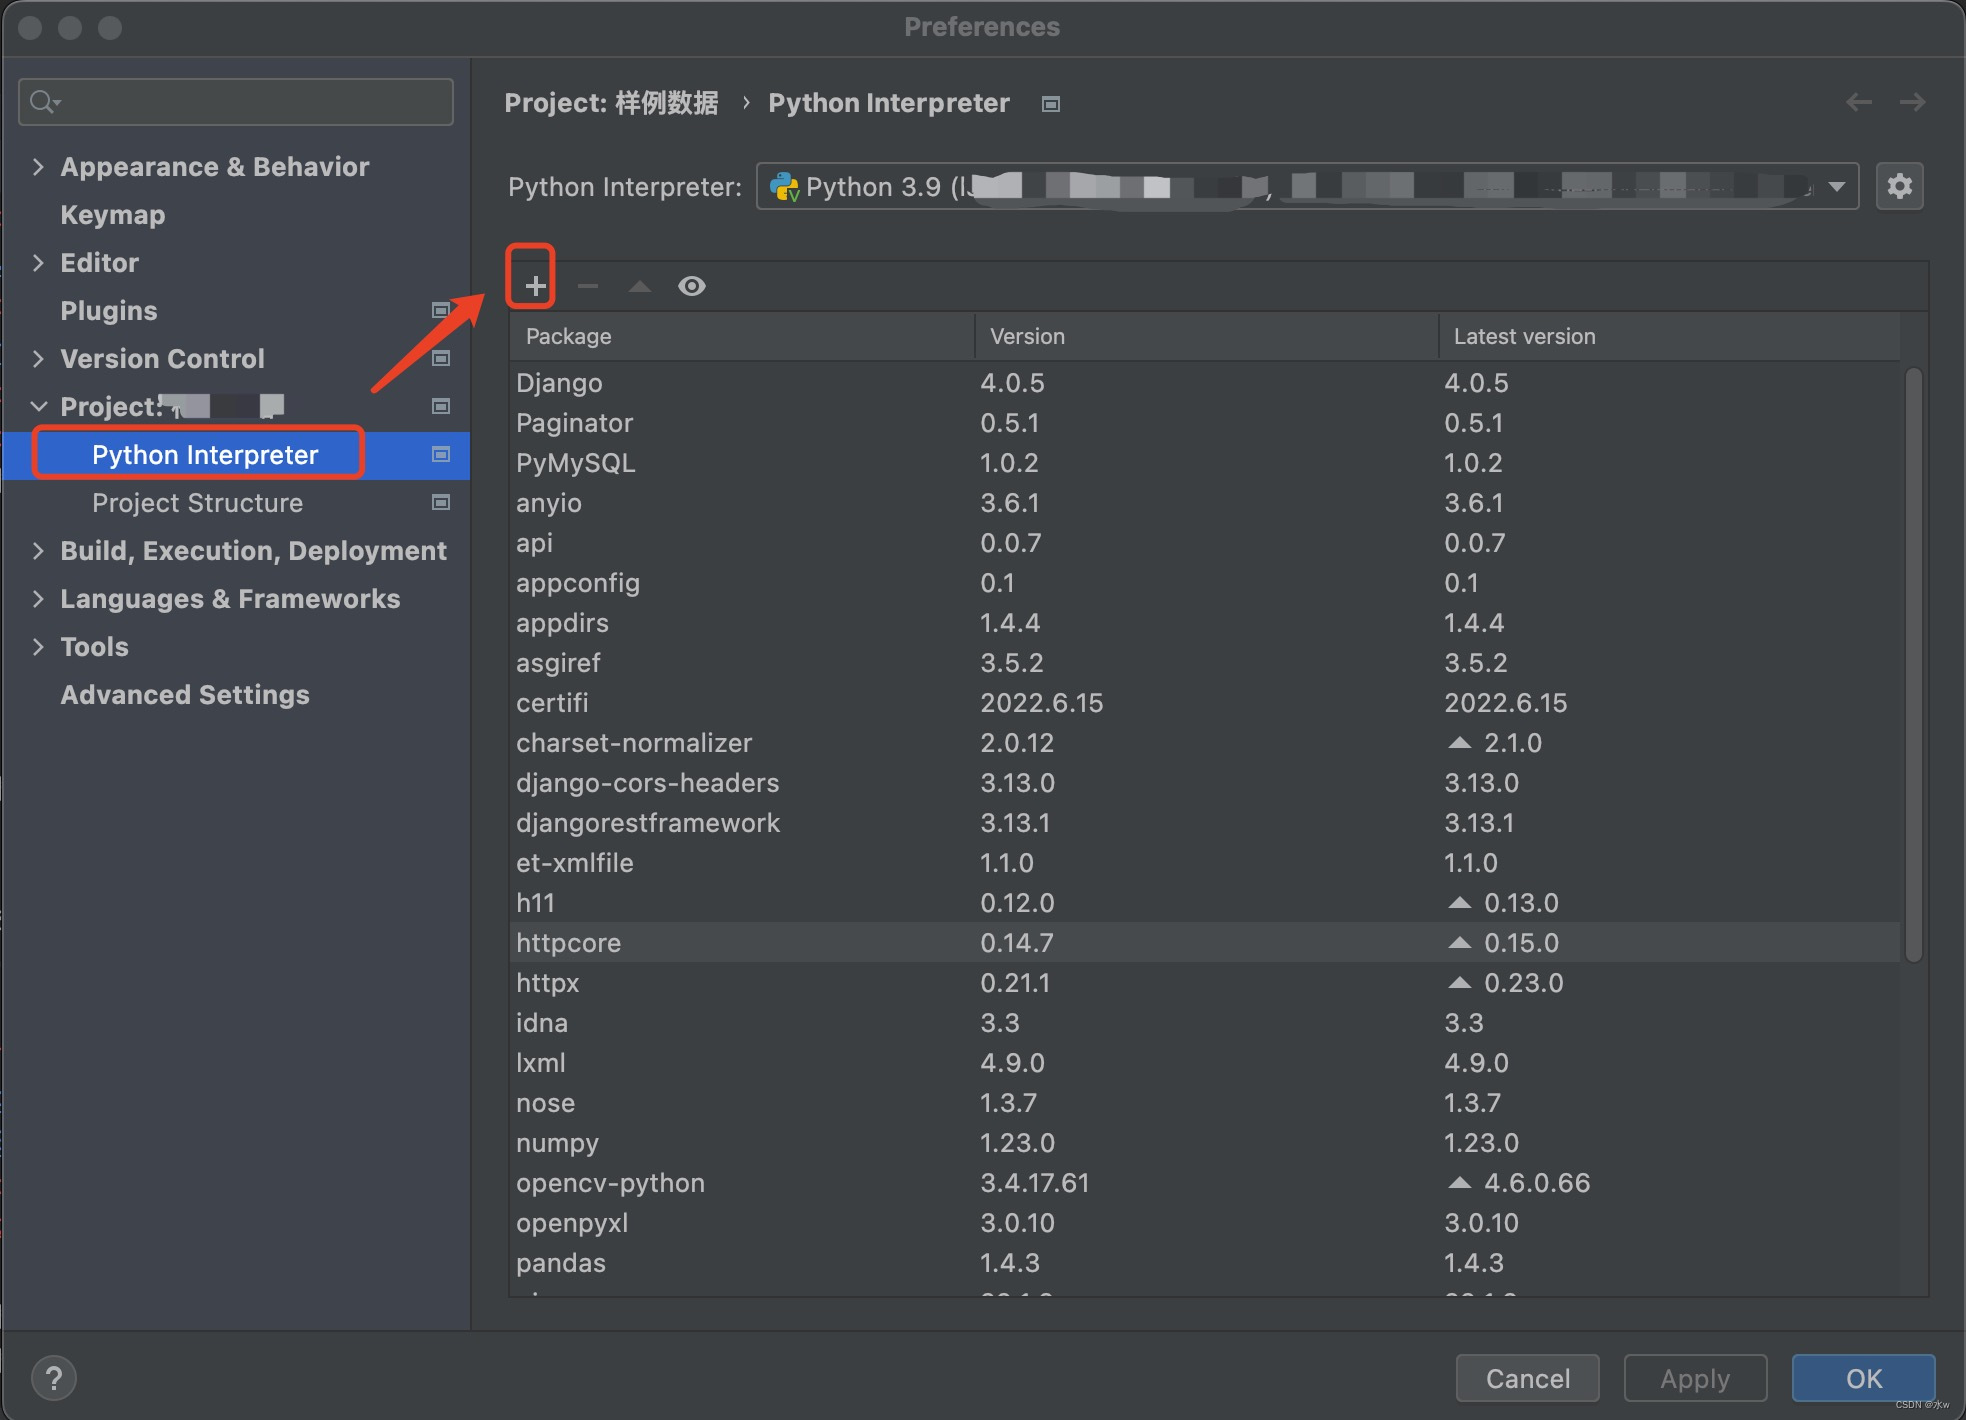Select Python Interpreter in left sidebar

(x=205, y=453)
